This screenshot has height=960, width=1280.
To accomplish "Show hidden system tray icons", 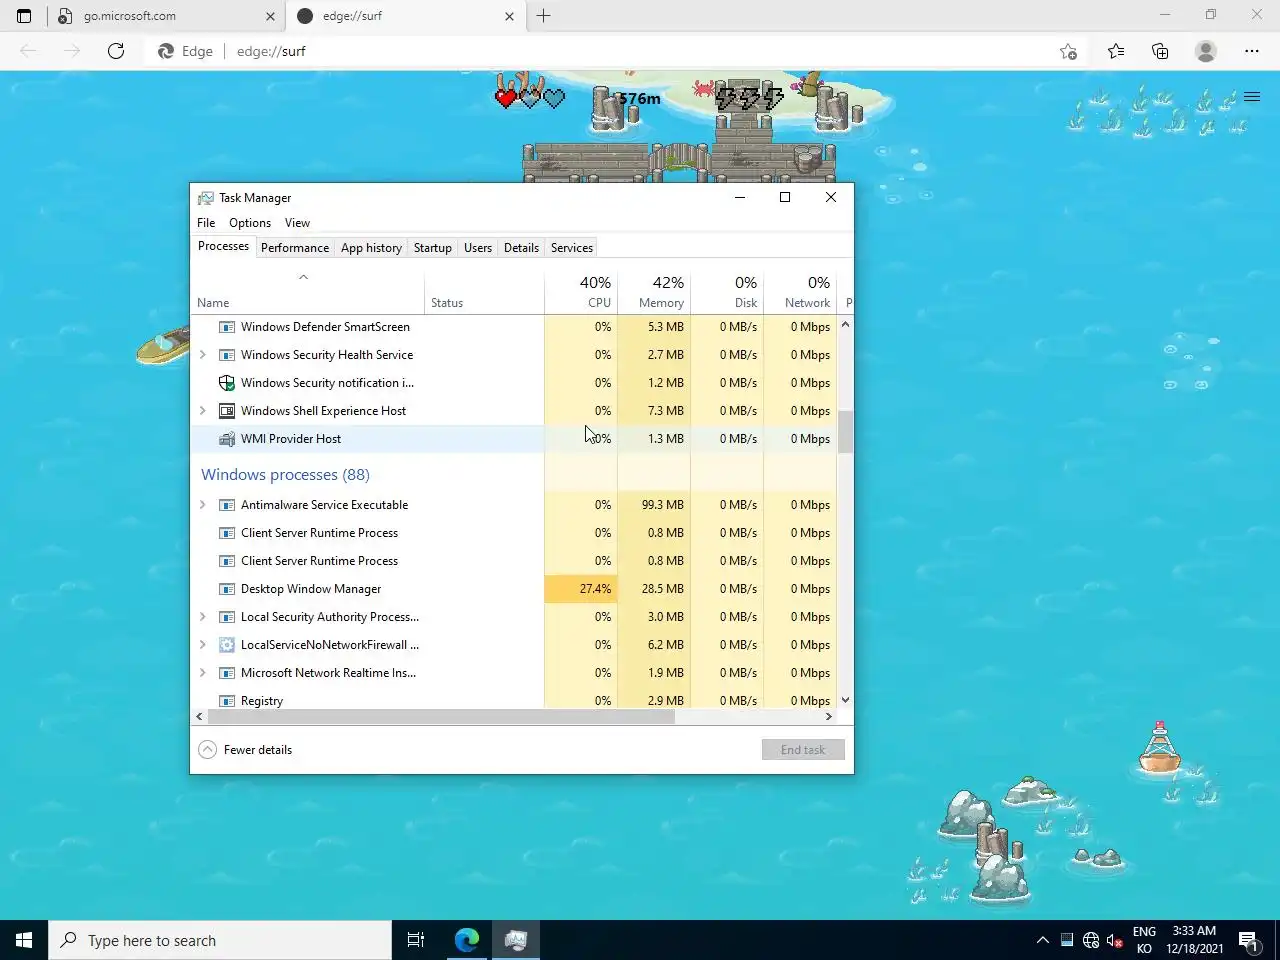I will pyautogui.click(x=1042, y=940).
